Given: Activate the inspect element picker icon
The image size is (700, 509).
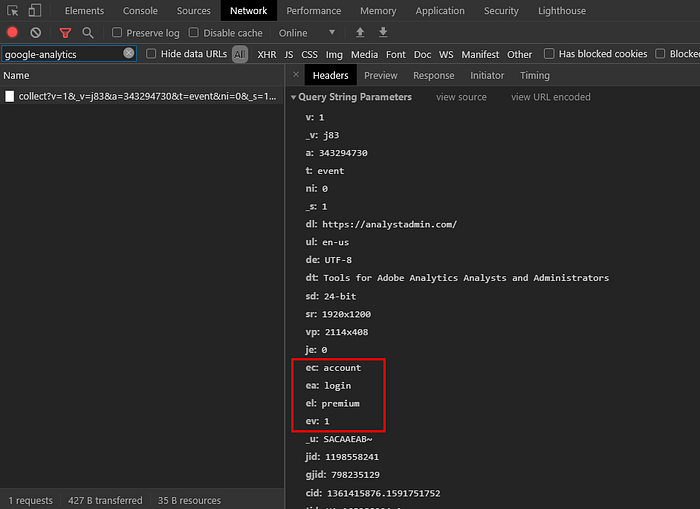Looking at the screenshot, I should [12, 11].
